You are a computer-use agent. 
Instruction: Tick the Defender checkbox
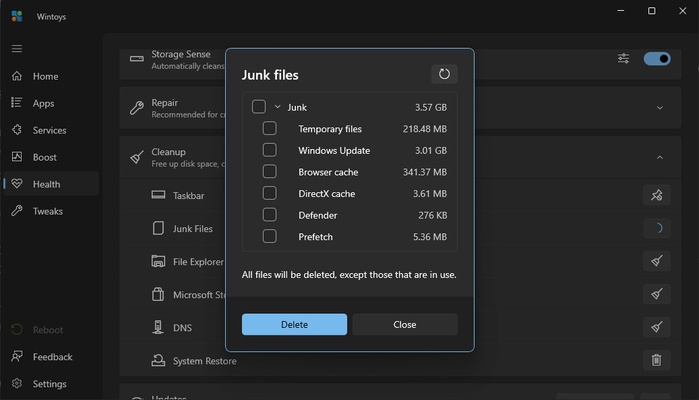[x=269, y=215]
